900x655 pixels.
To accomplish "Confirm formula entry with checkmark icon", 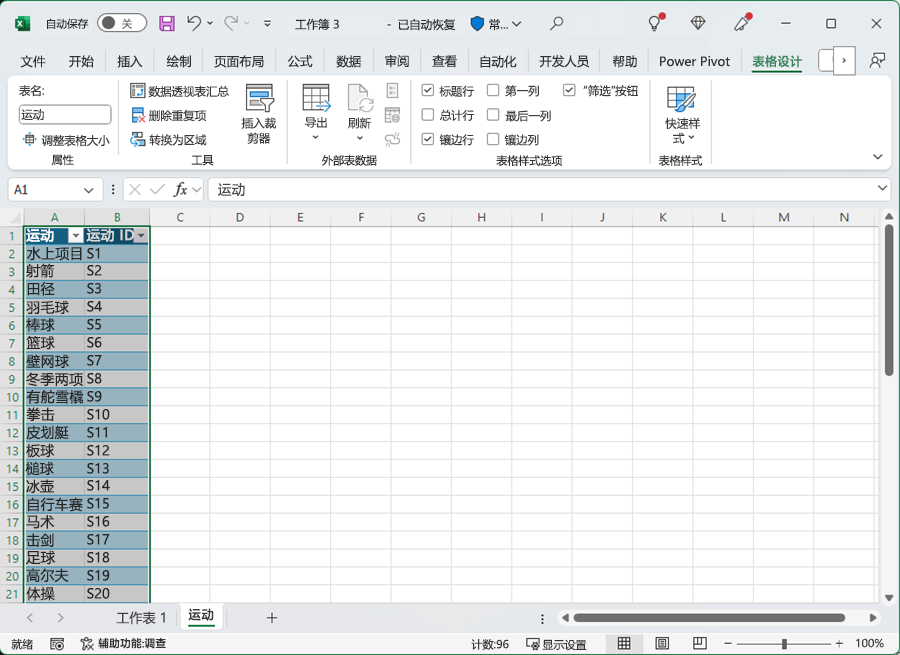I will pos(157,189).
